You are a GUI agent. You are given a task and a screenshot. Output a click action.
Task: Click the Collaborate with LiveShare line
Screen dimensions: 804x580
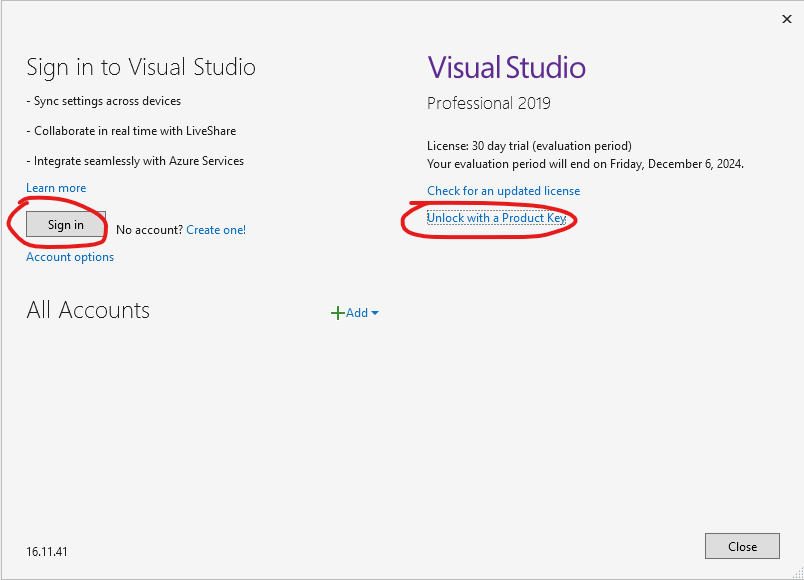click(x=131, y=131)
